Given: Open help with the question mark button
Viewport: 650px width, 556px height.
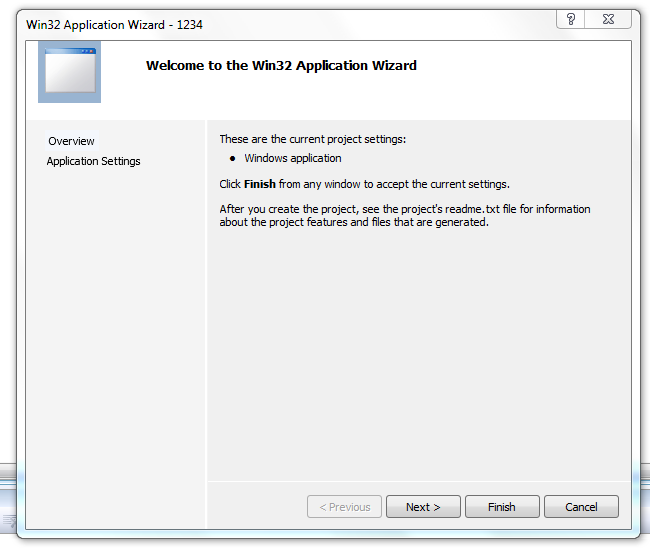Looking at the screenshot, I should 570,19.
